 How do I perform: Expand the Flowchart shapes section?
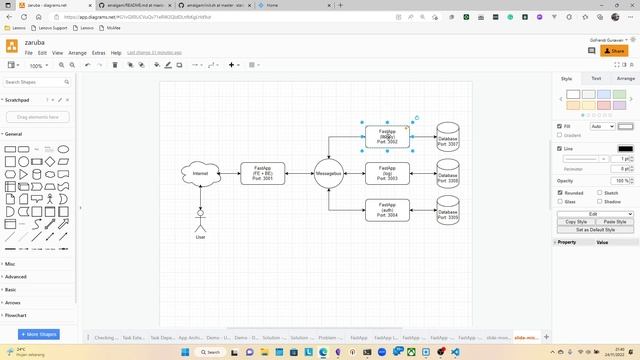click(x=16, y=316)
